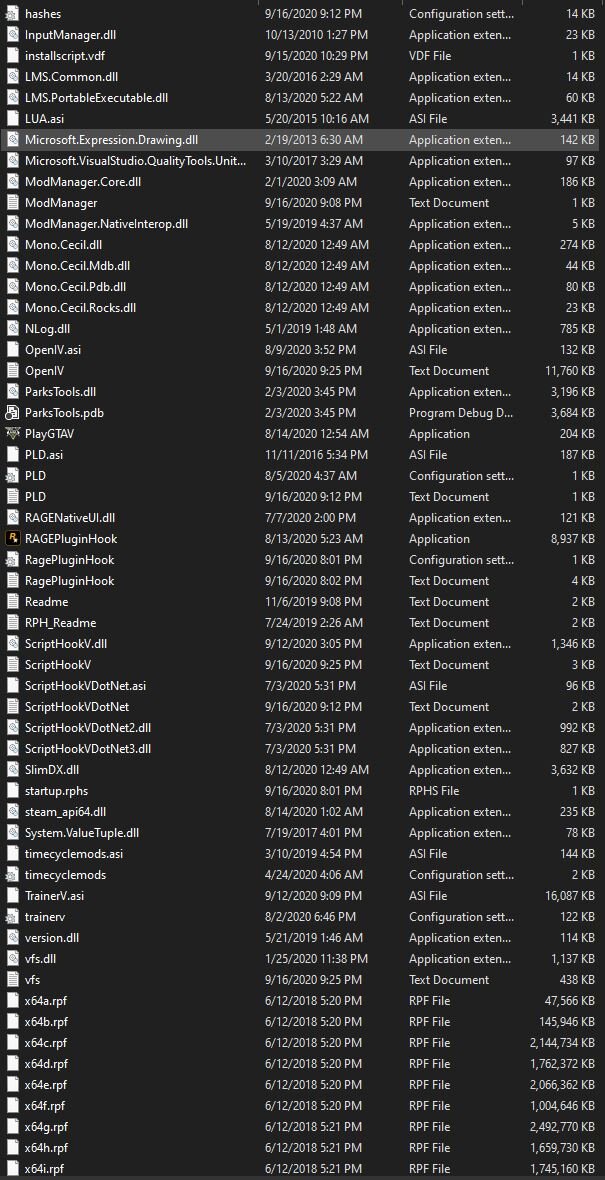Click the startup.rphs file icon
This screenshot has width=605, height=1180.
point(12,791)
